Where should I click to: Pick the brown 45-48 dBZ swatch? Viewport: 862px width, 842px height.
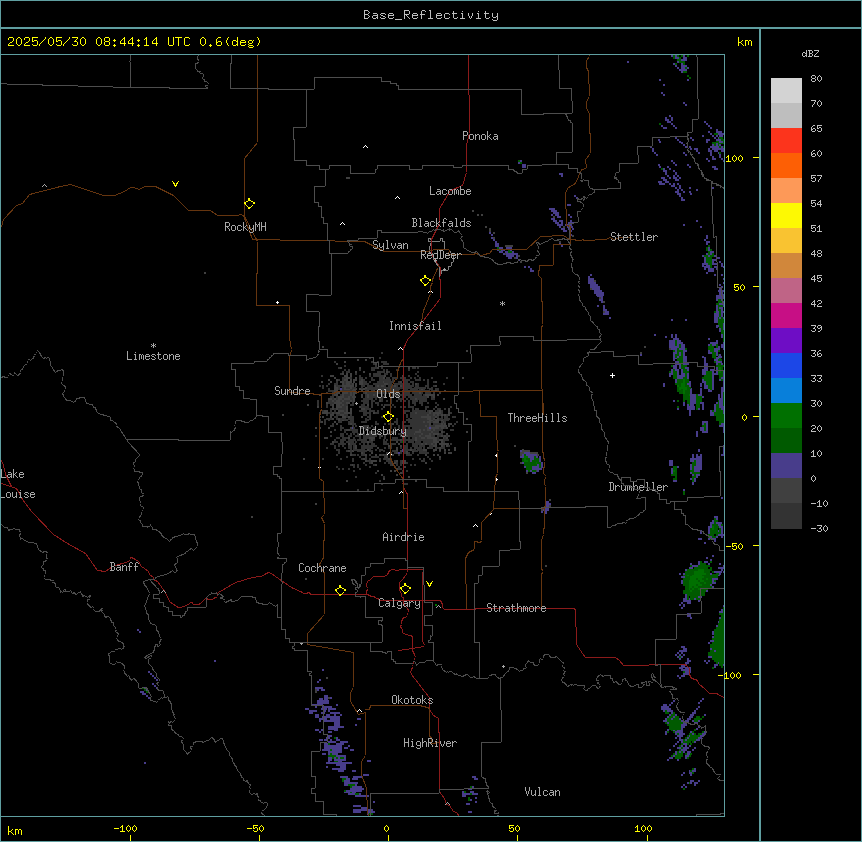[x=786, y=265]
